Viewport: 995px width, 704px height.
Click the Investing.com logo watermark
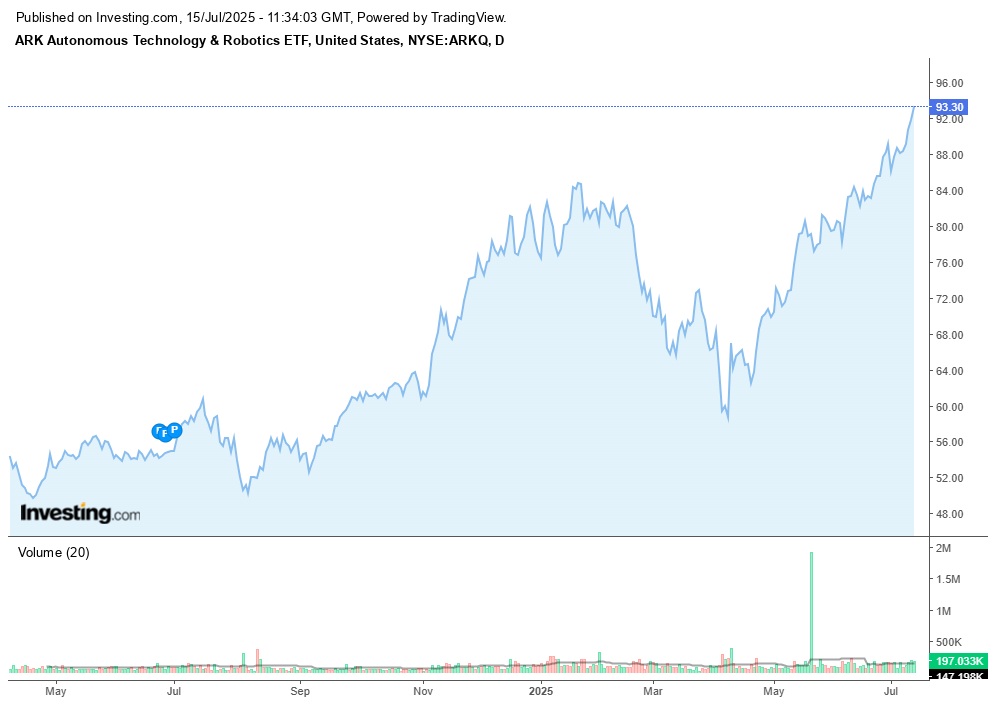click(81, 514)
